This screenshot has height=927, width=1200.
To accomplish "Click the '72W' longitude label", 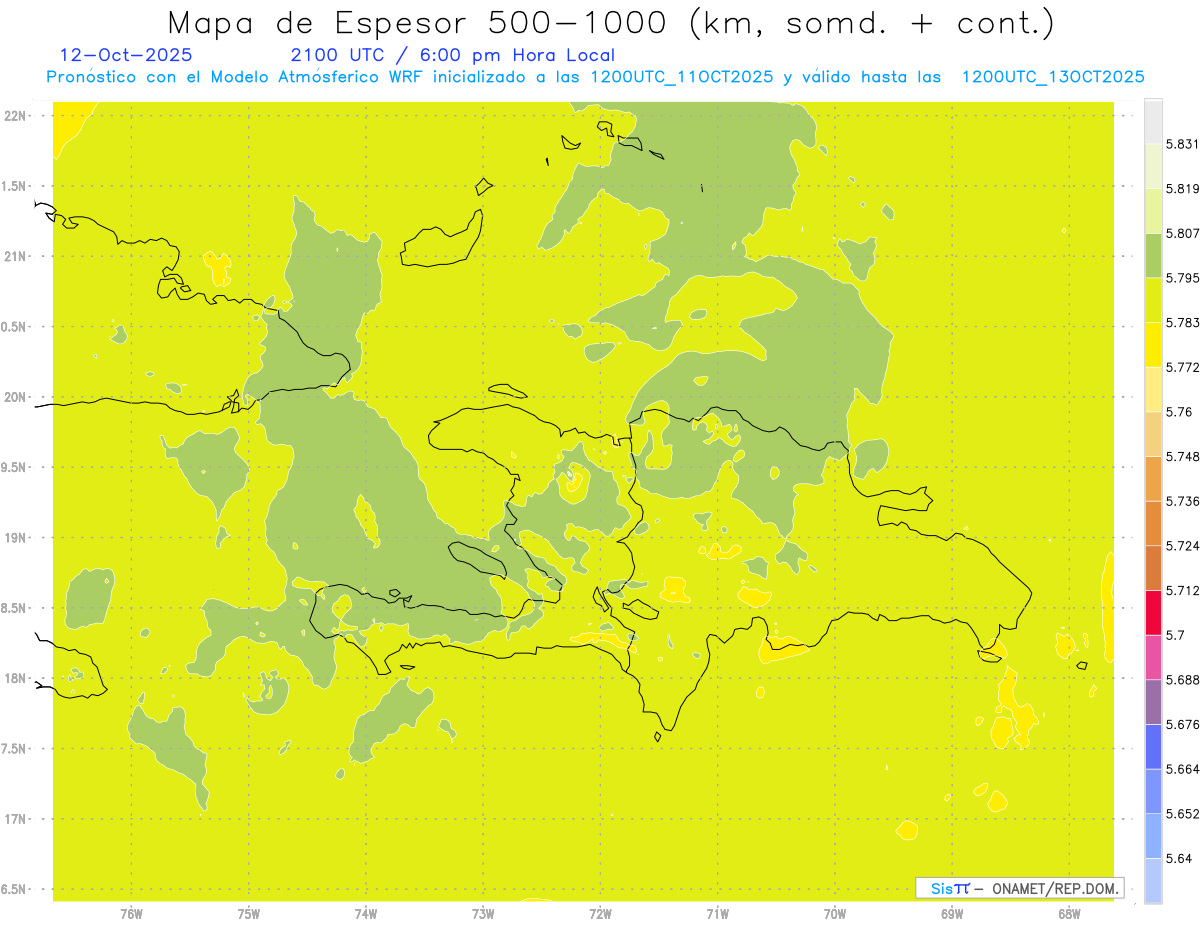I will (600, 914).
